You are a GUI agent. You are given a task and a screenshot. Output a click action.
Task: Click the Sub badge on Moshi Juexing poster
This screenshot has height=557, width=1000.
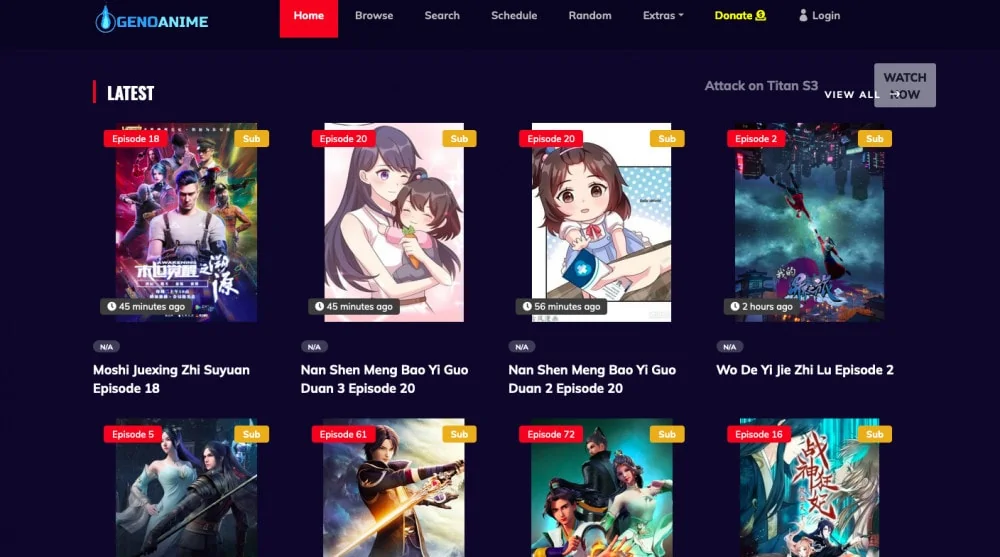[x=251, y=138]
